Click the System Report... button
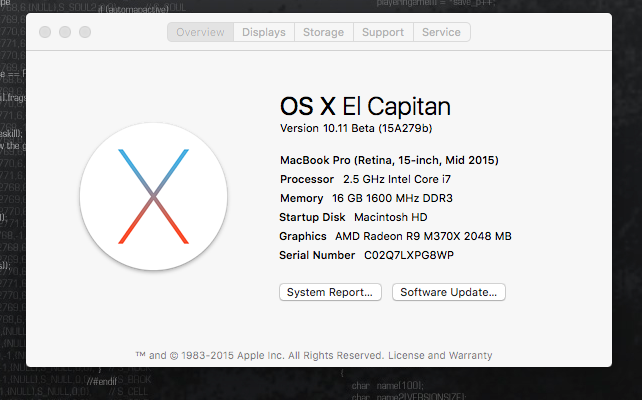 [x=330, y=292]
